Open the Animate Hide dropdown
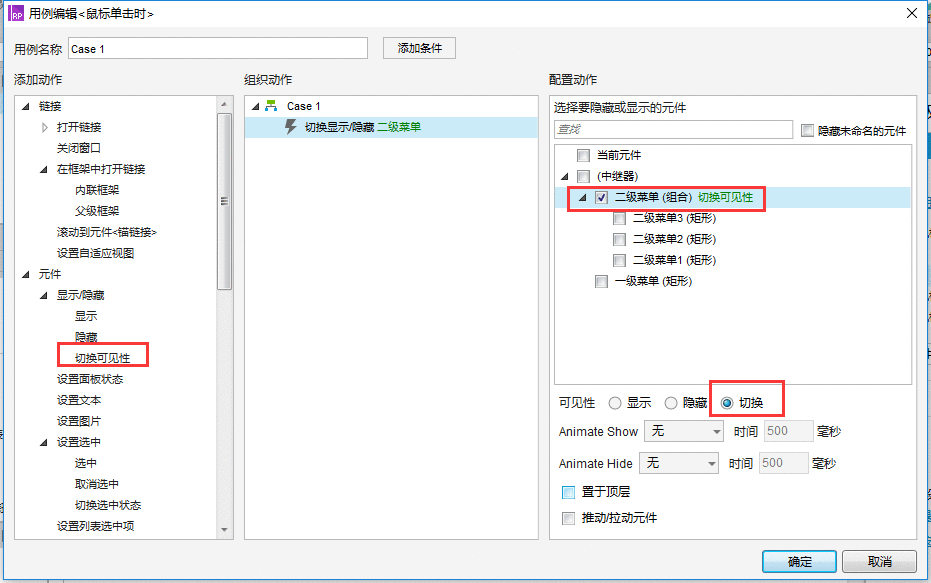 679,463
